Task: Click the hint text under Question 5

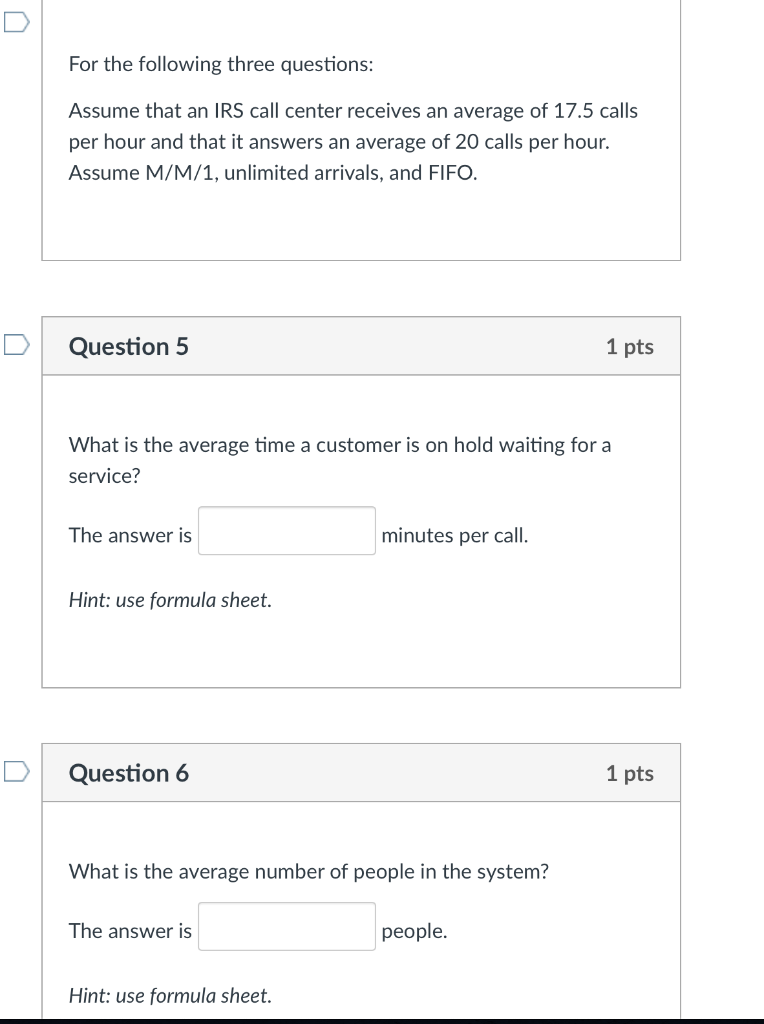Action: tap(171, 599)
